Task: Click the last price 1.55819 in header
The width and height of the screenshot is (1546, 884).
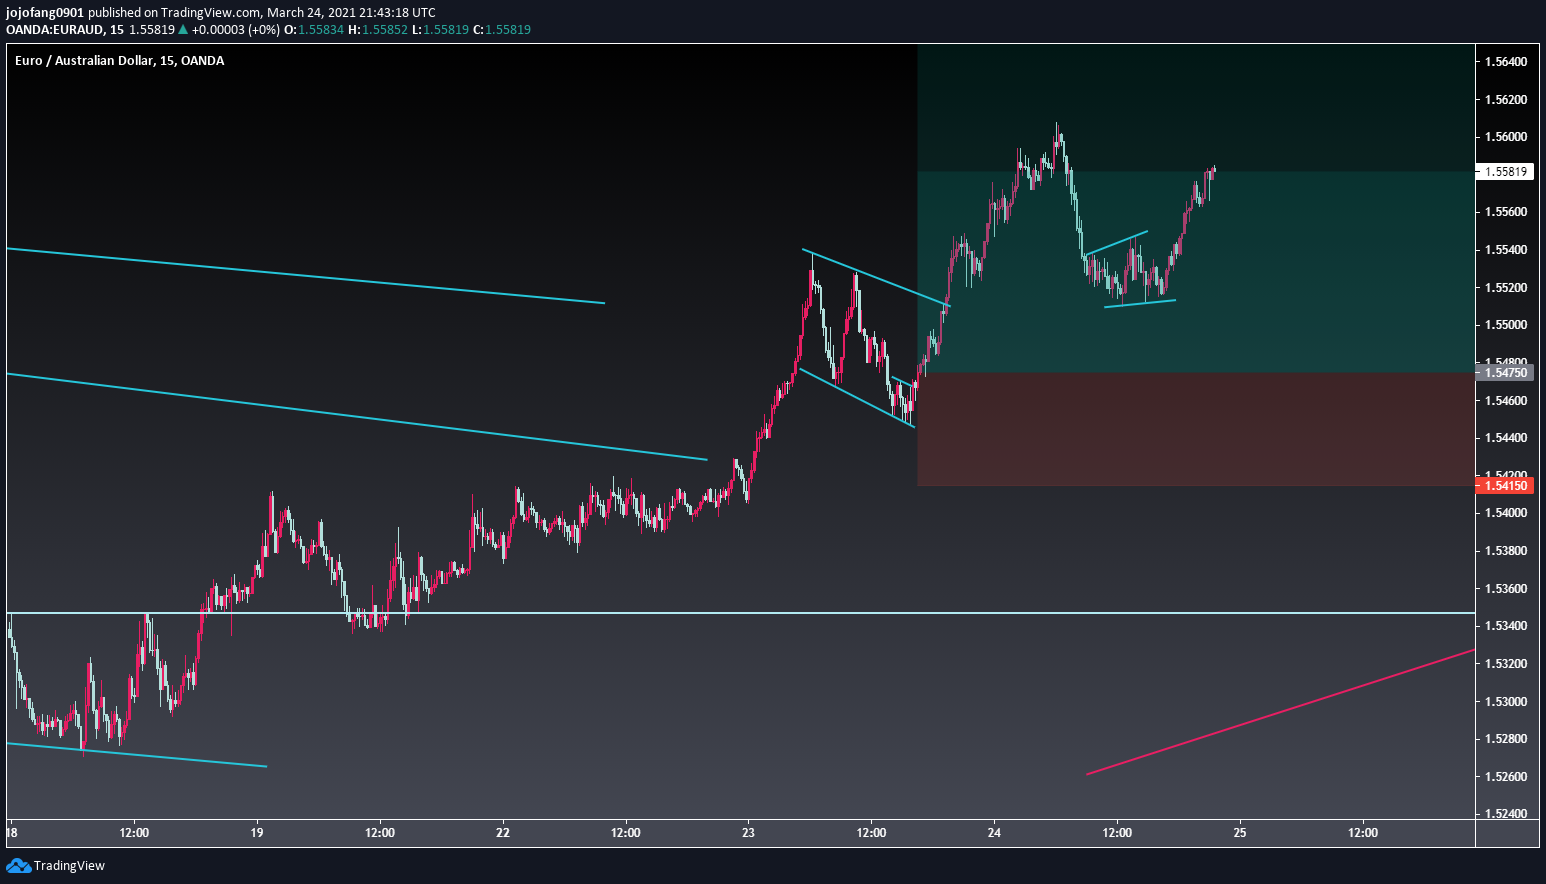Action: (152, 29)
